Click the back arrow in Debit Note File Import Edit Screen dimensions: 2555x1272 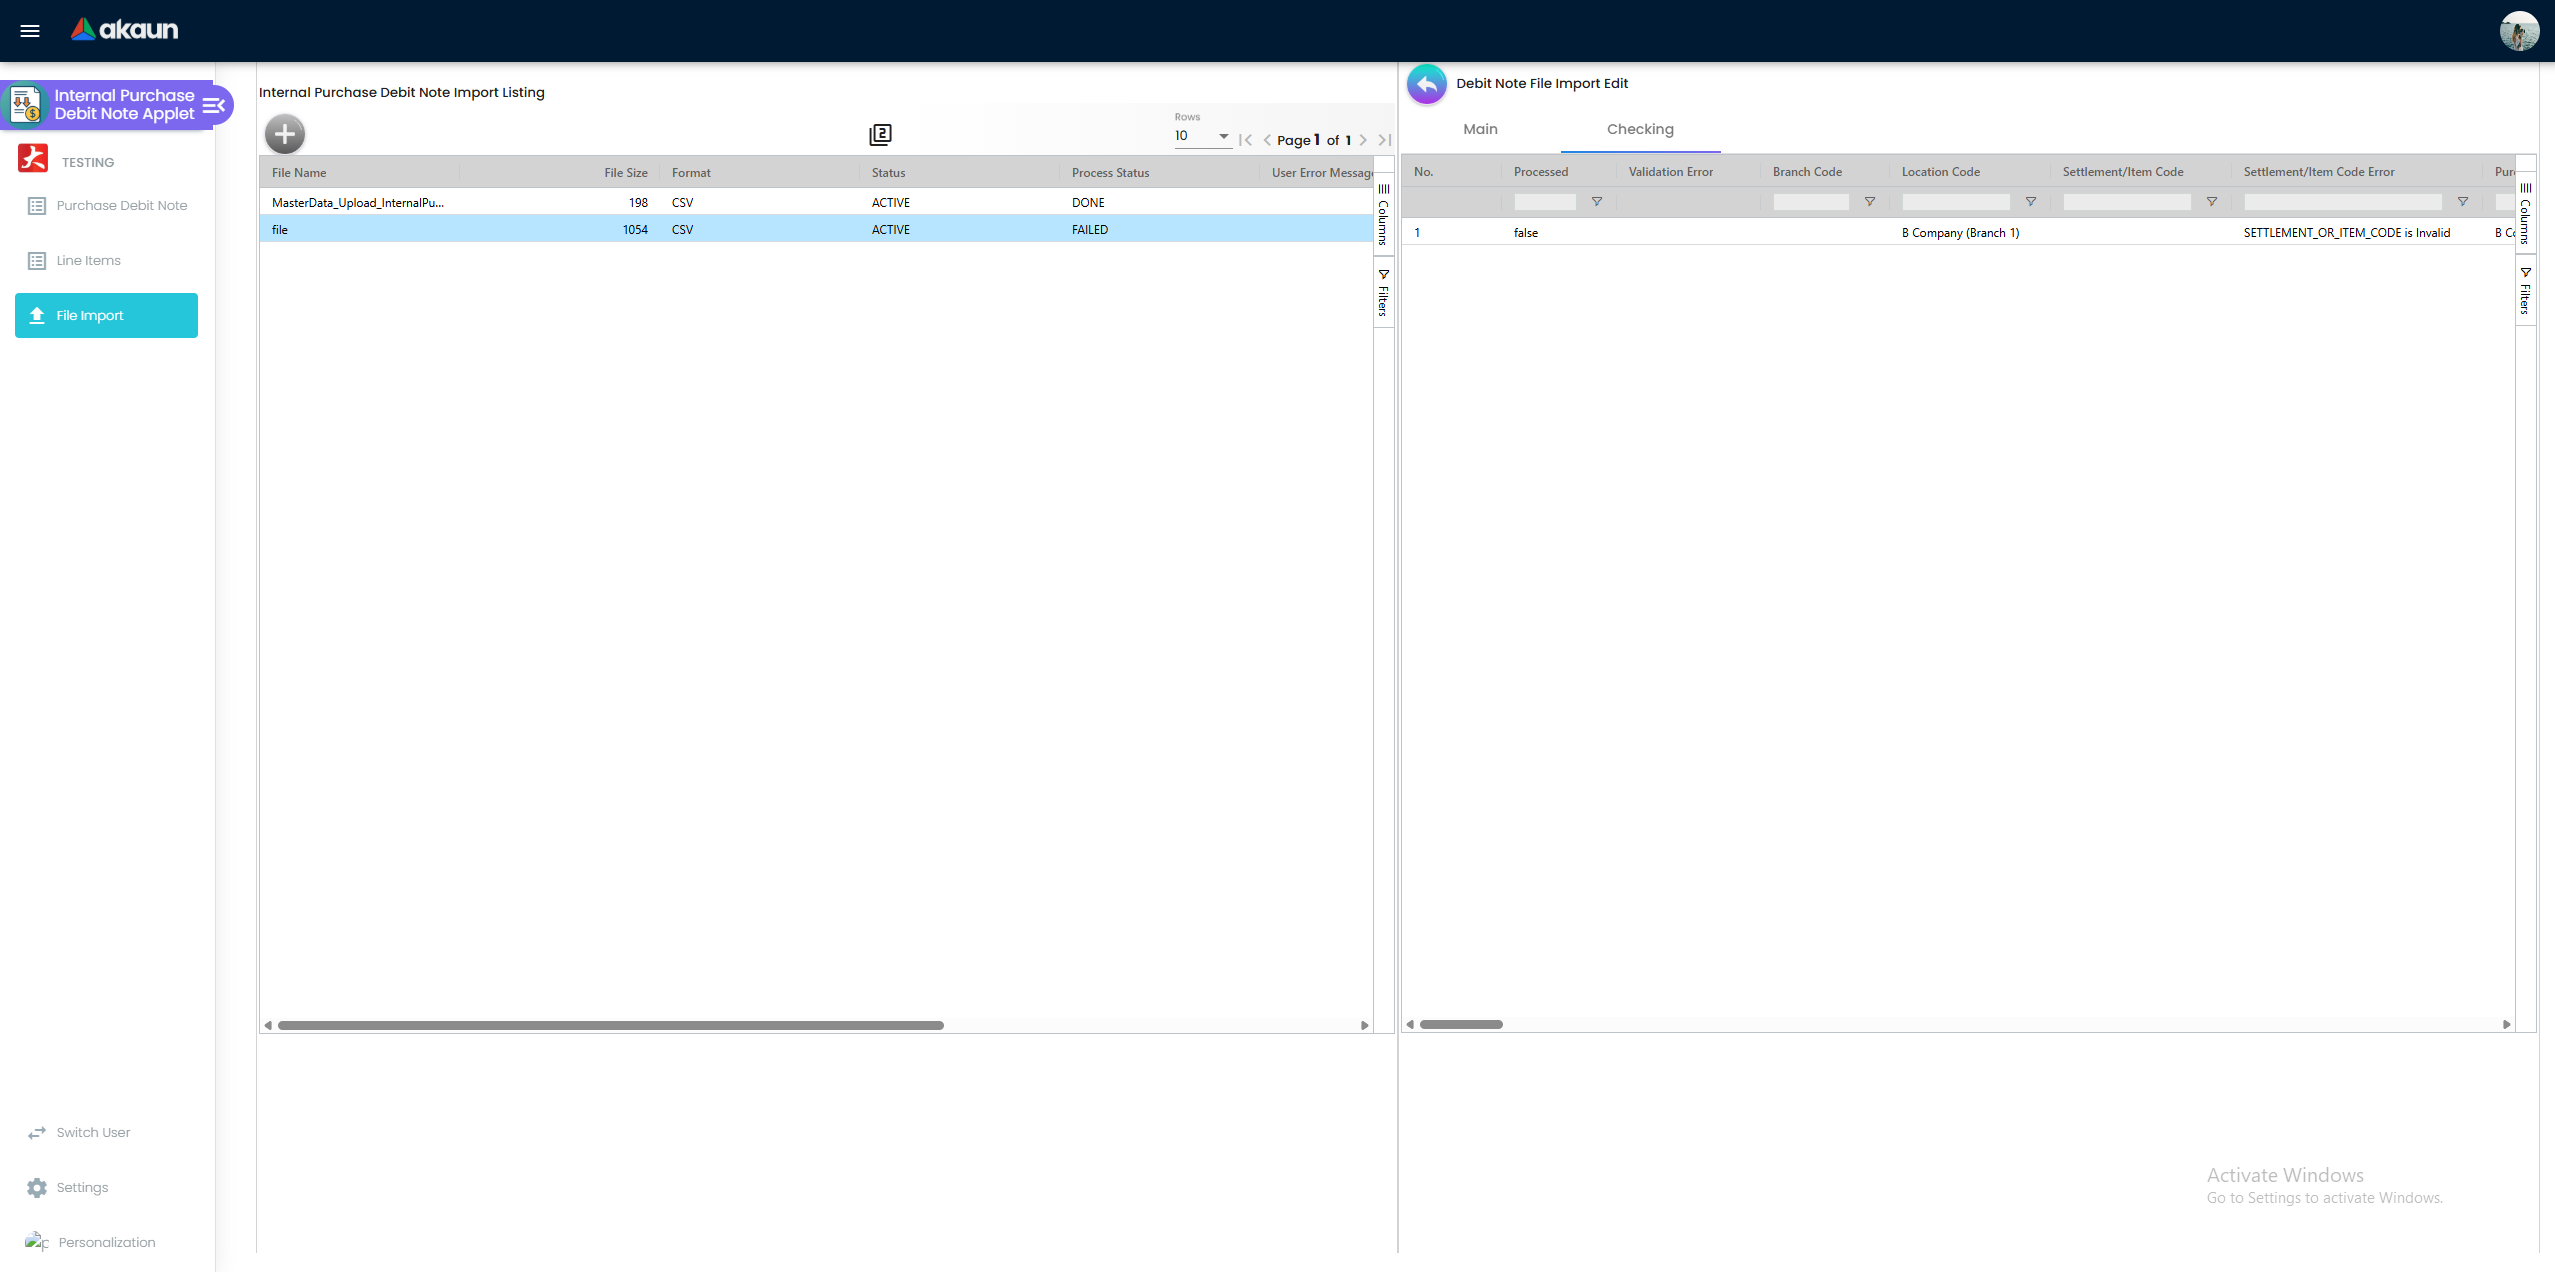coord(1427,84)
